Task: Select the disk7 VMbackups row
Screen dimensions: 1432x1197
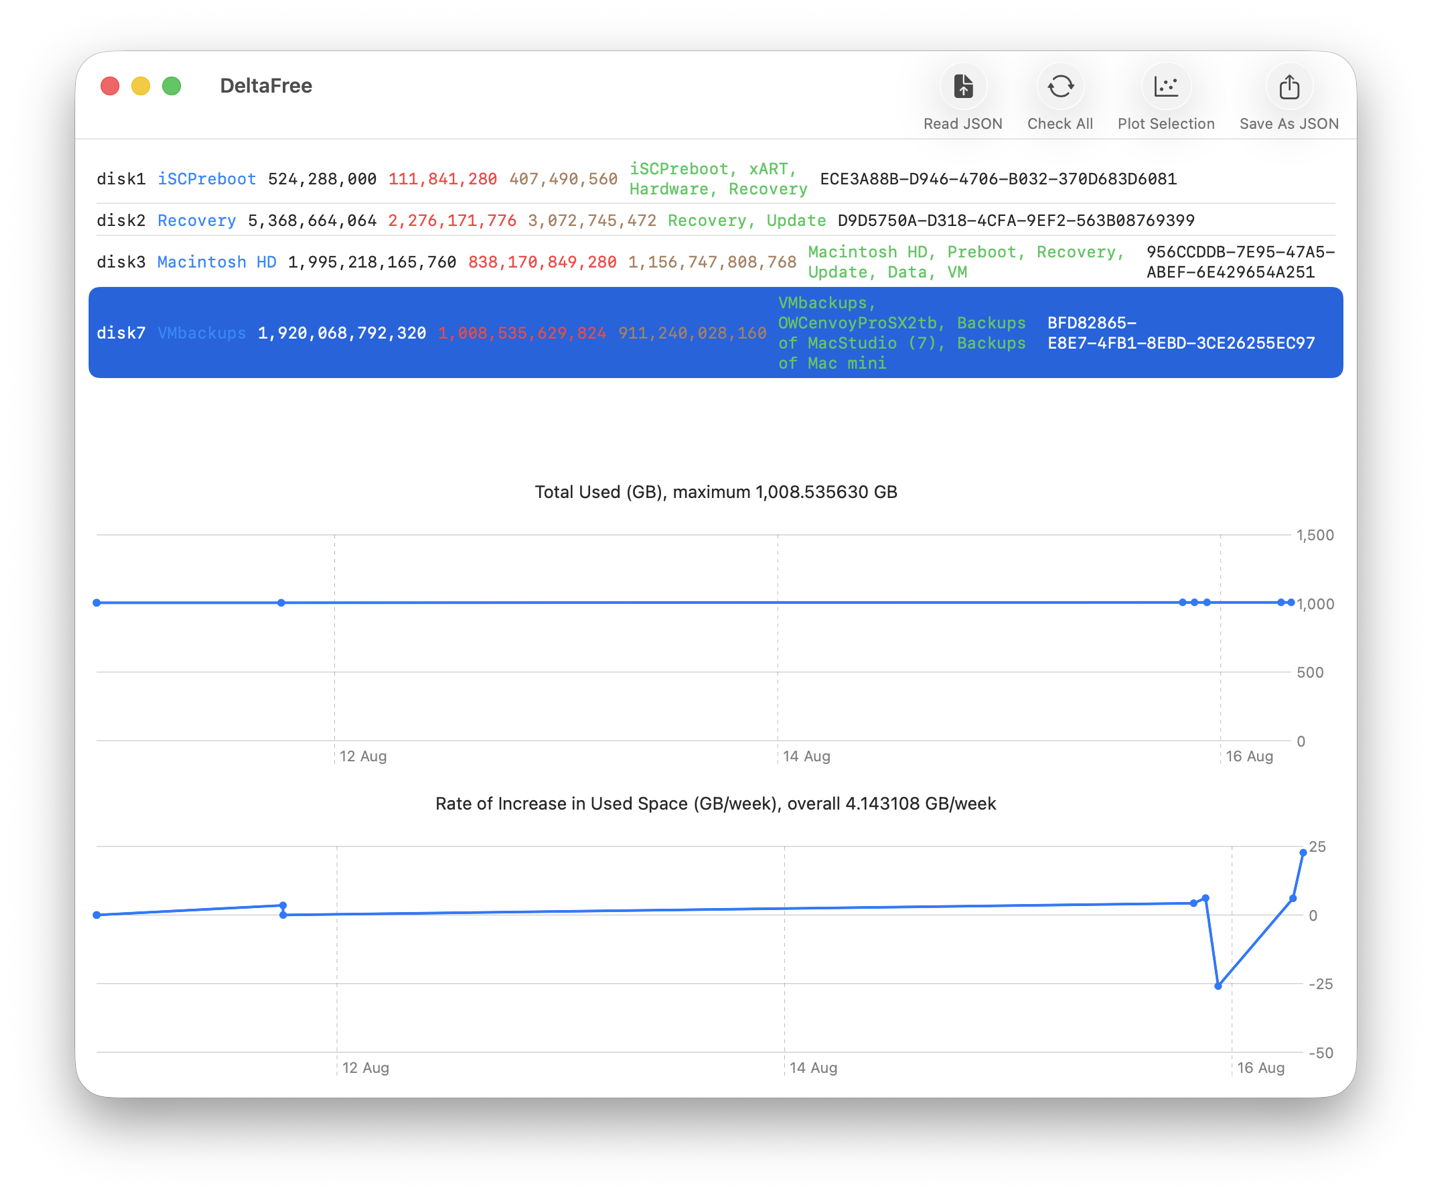Action: click(x=716, y=333)
